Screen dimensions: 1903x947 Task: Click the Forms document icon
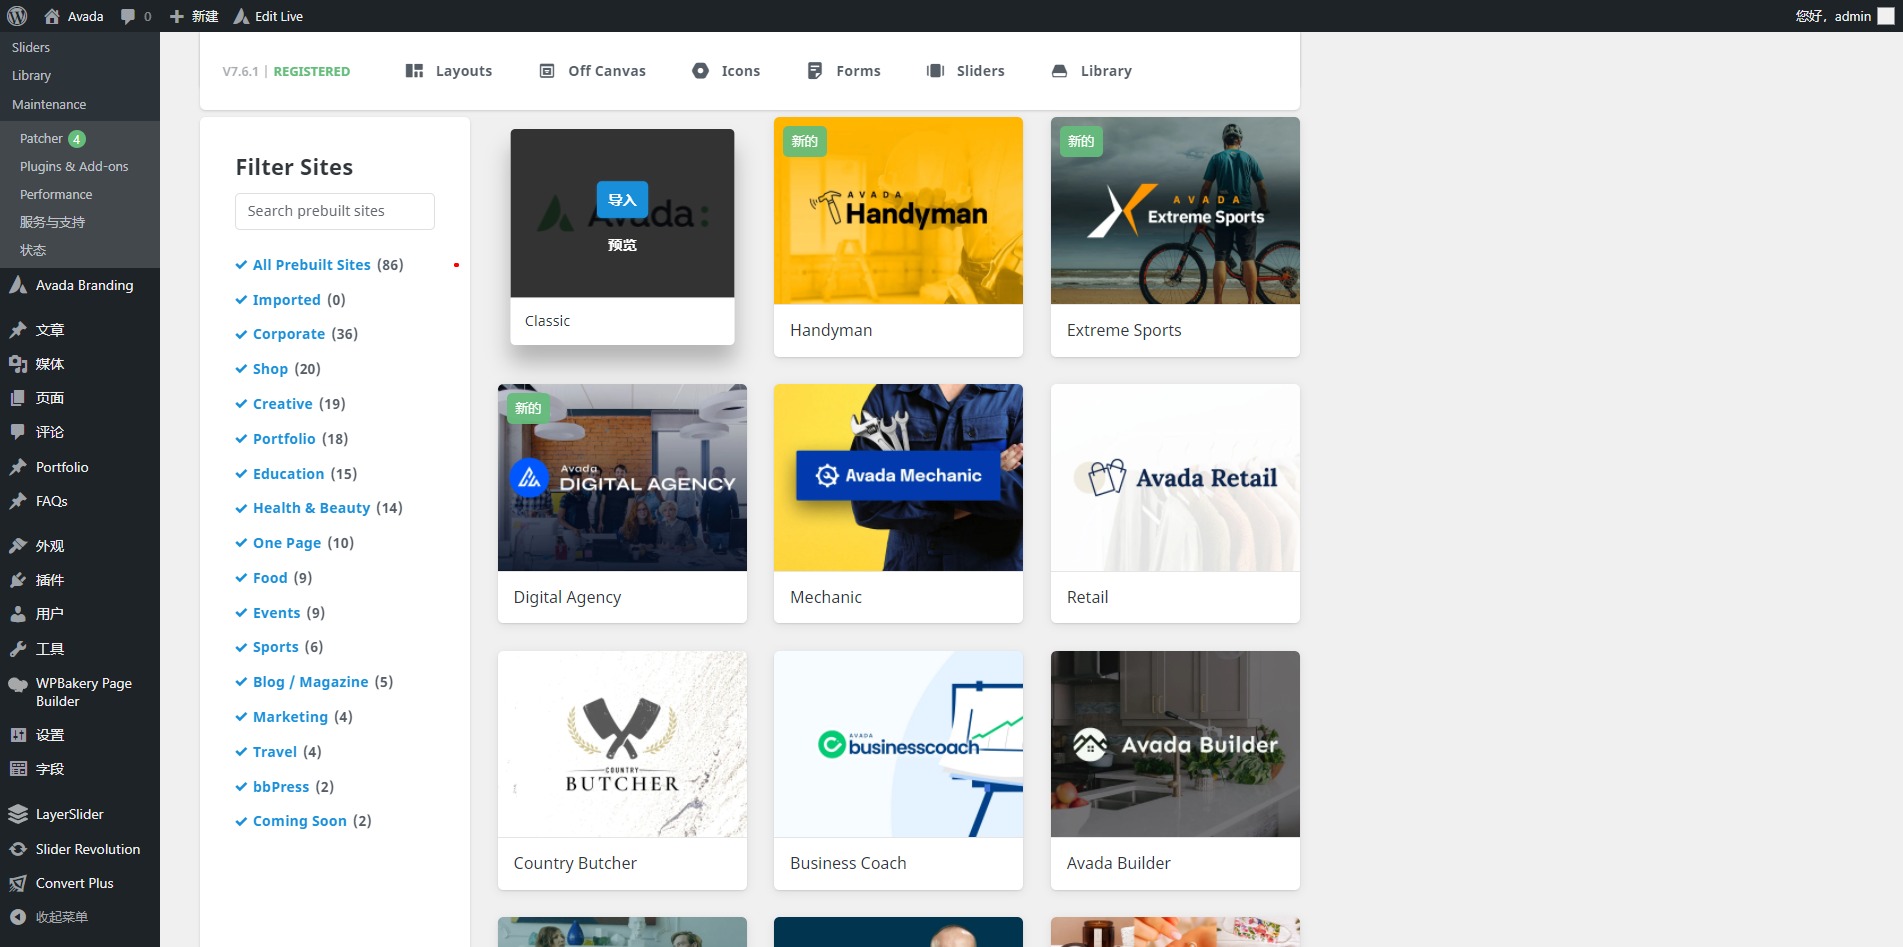pyautogui.click(x=815, y=71)
